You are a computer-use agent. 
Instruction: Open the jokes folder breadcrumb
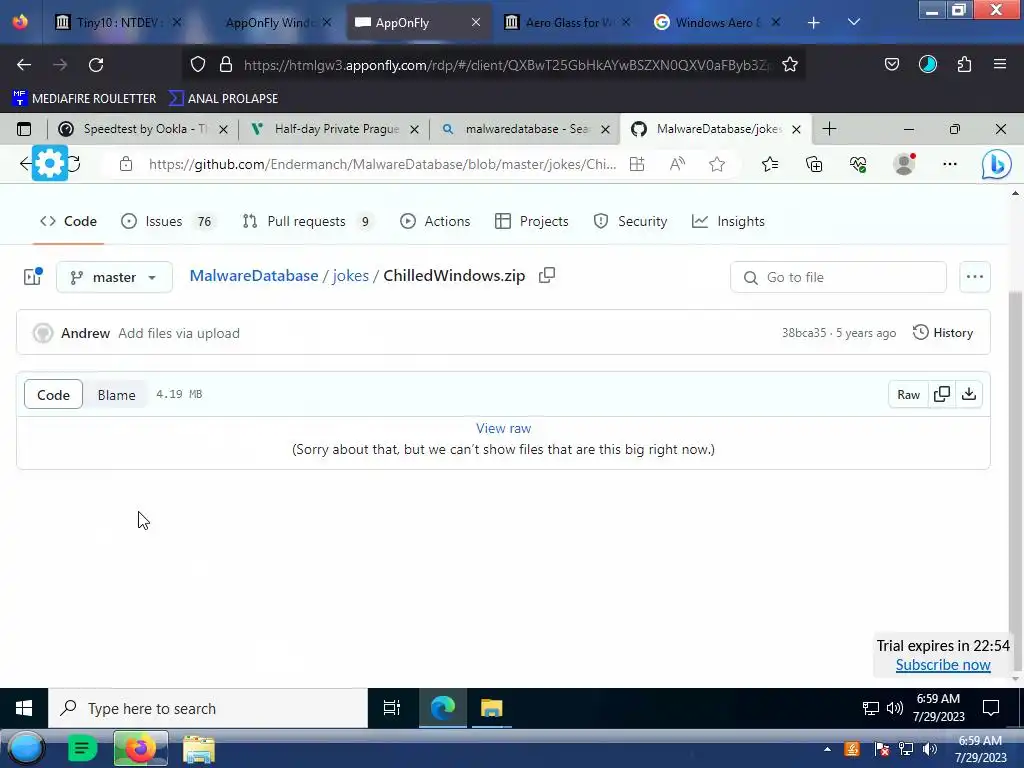tap(351, 276)
